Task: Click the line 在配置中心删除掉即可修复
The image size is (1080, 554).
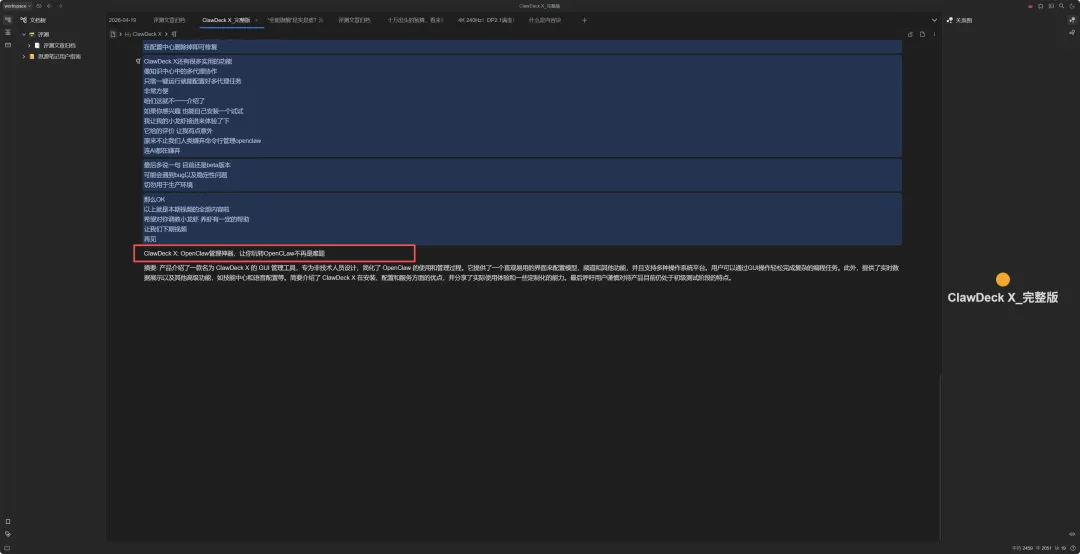Action: coord(180,47)
